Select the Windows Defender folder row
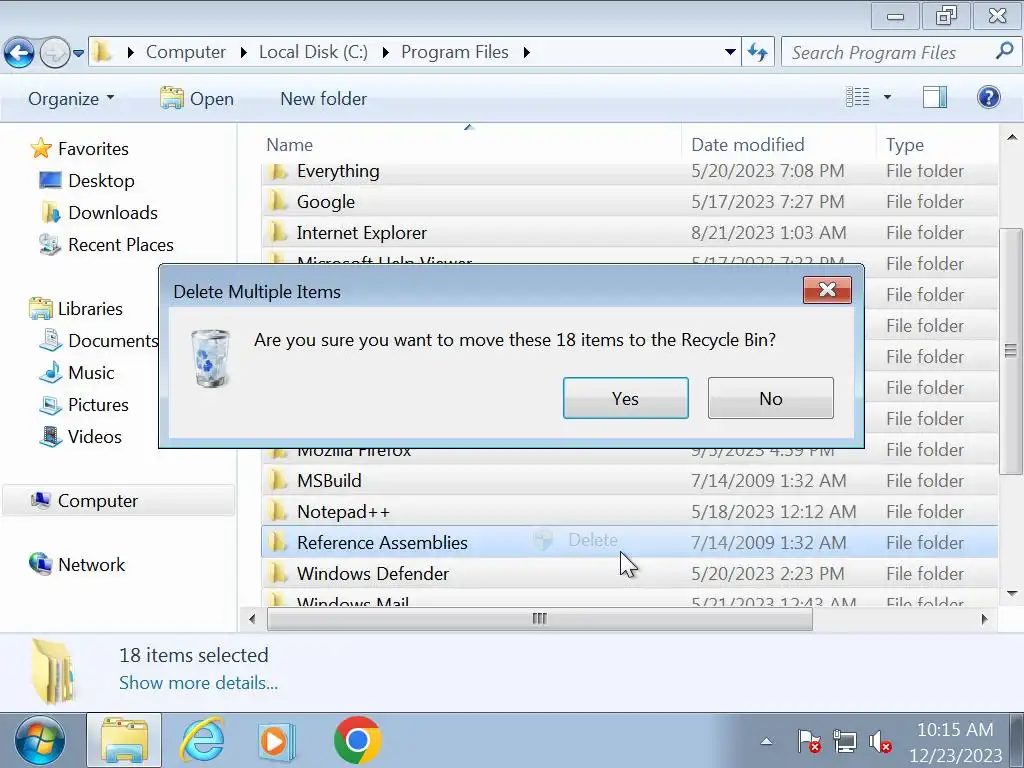 pyautogui.click(x=630, y=573)
